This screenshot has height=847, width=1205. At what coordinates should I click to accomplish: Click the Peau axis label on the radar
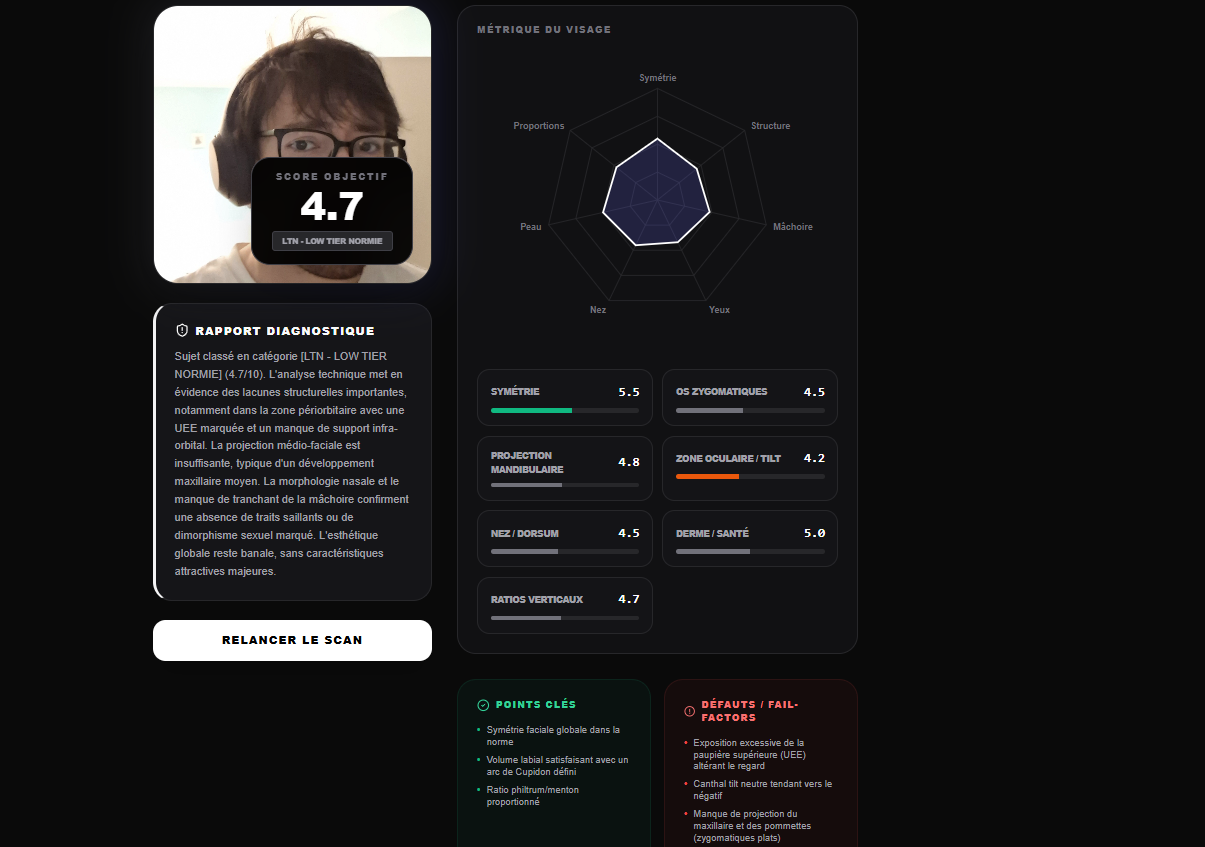click(x=530, y=227)
